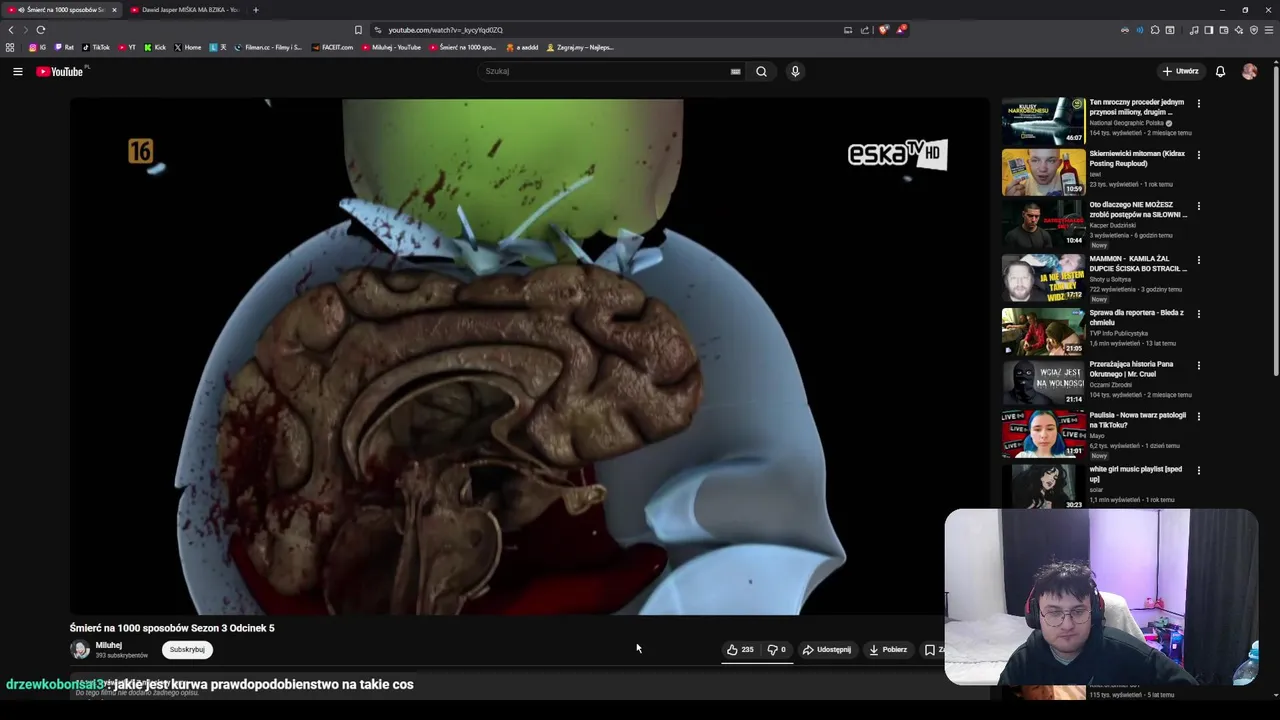Go to the YouTube home logo

(61, 71)
